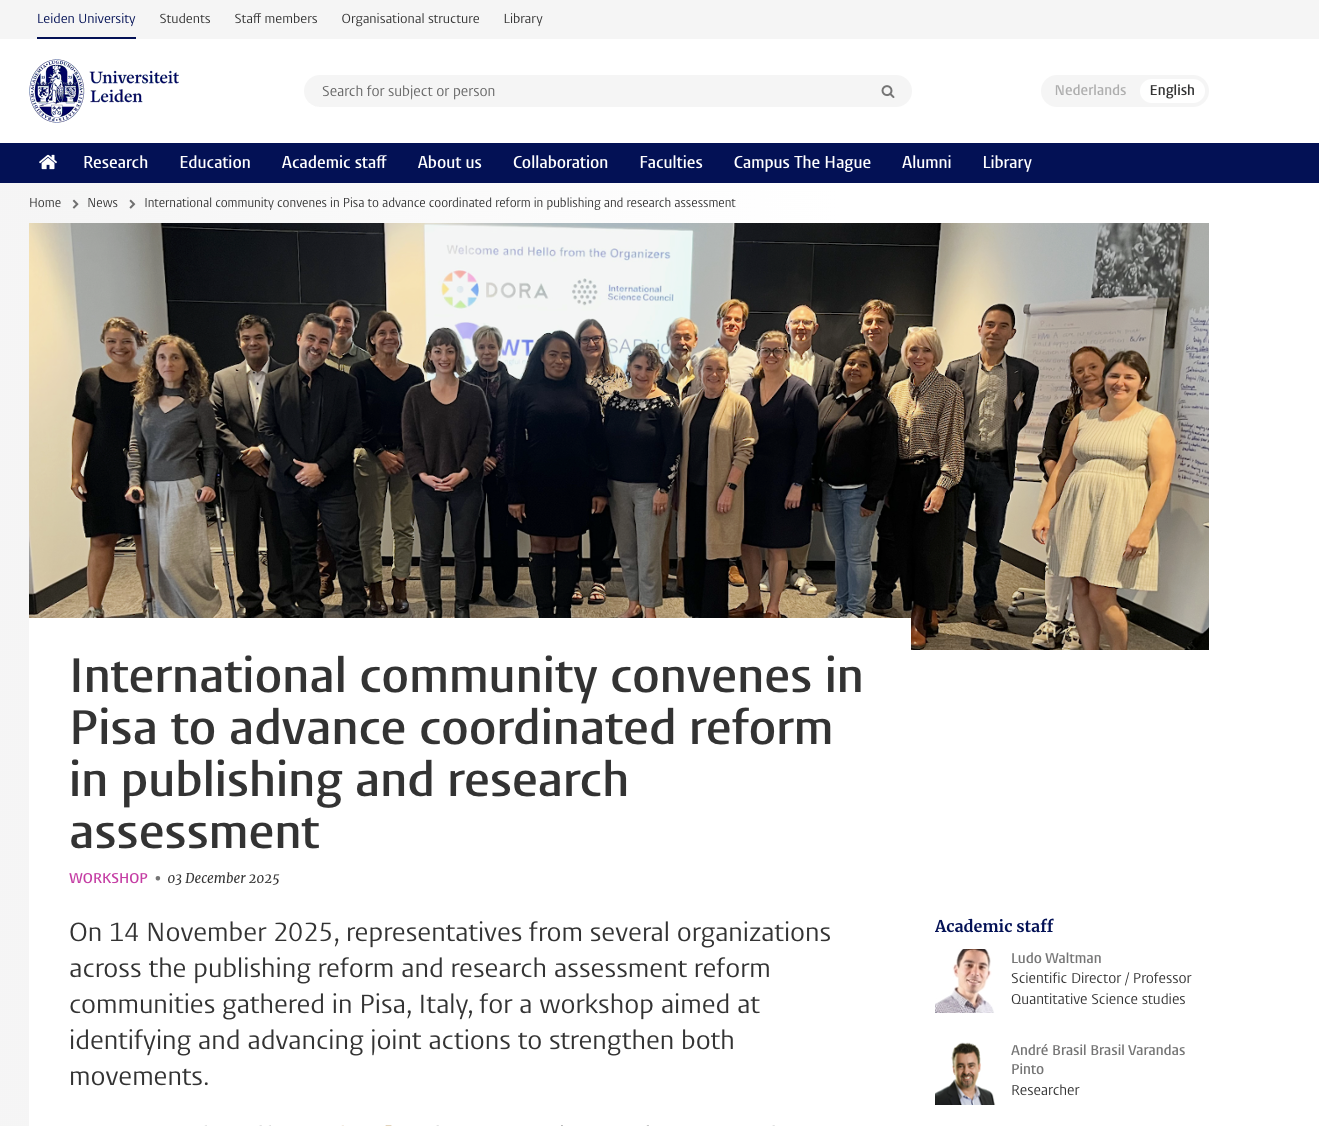The image size is (1319, 1126).
Task: Open the Education menu item
Action: tap(214, 162)
